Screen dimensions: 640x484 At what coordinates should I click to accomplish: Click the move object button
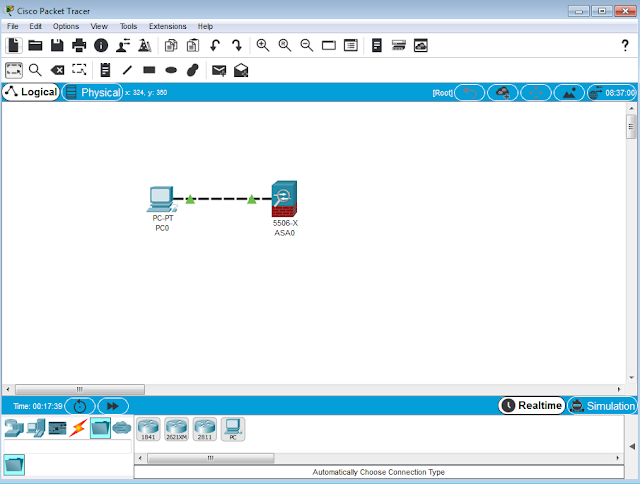[x=536, y=93]
